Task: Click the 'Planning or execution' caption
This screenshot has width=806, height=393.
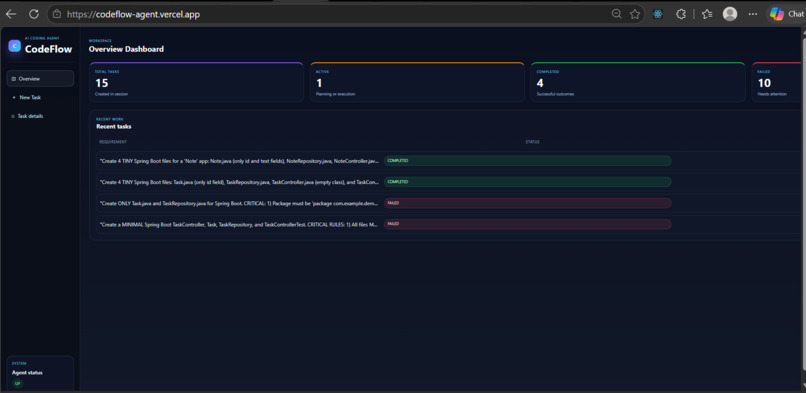Action: click(335, 94)
